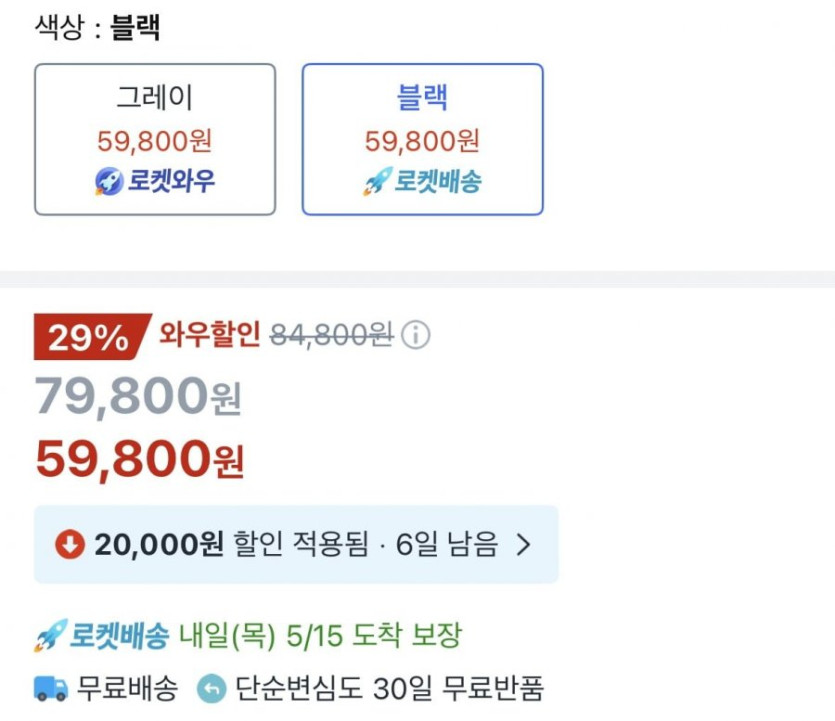835x721 pixels.
Task: Click the 색상 : 블랙 label
Action: click(97, 27)
